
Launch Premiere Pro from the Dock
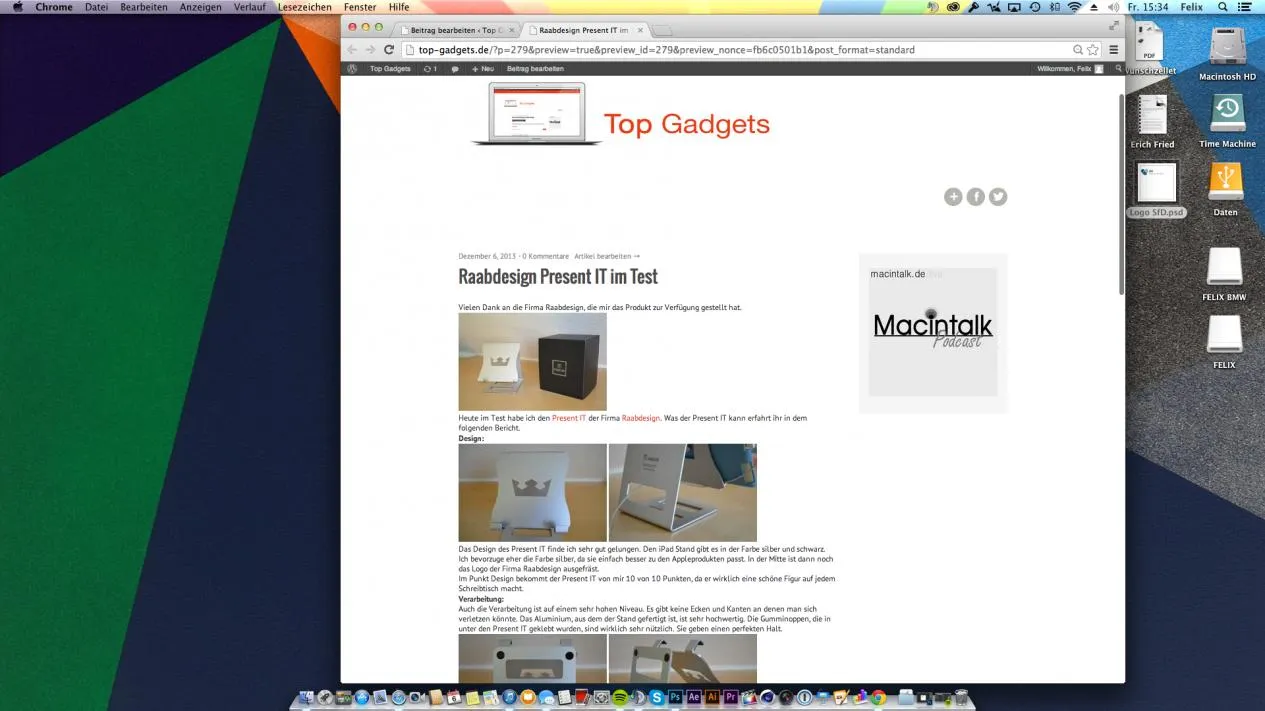coord(731,698)
